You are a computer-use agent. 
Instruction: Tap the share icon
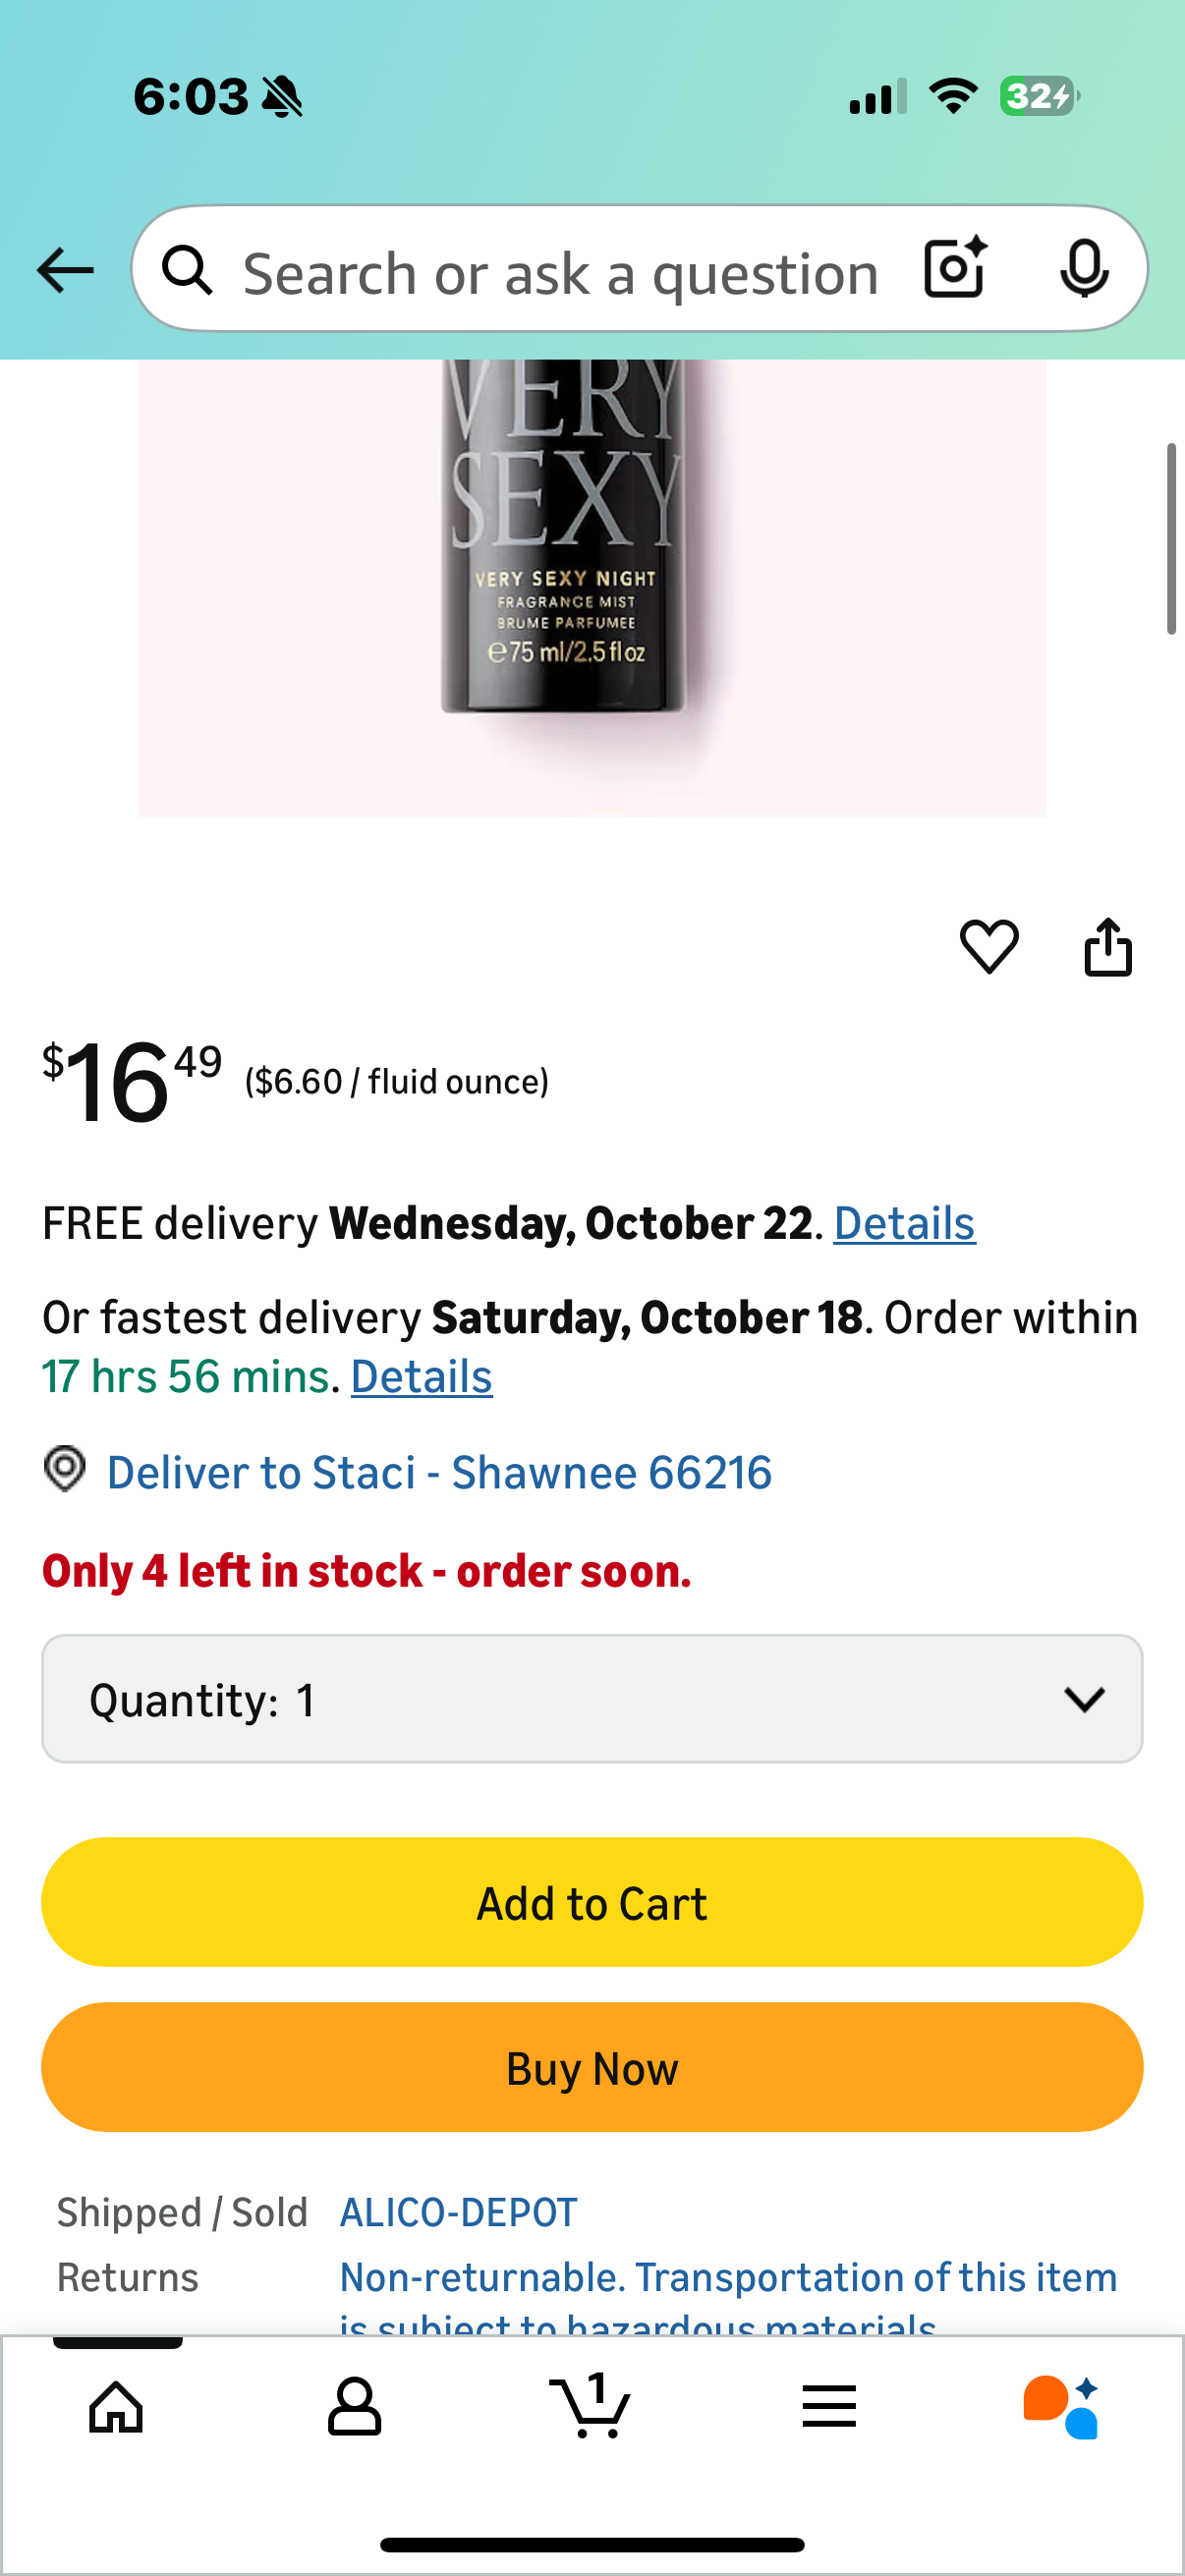[1108, 946]
